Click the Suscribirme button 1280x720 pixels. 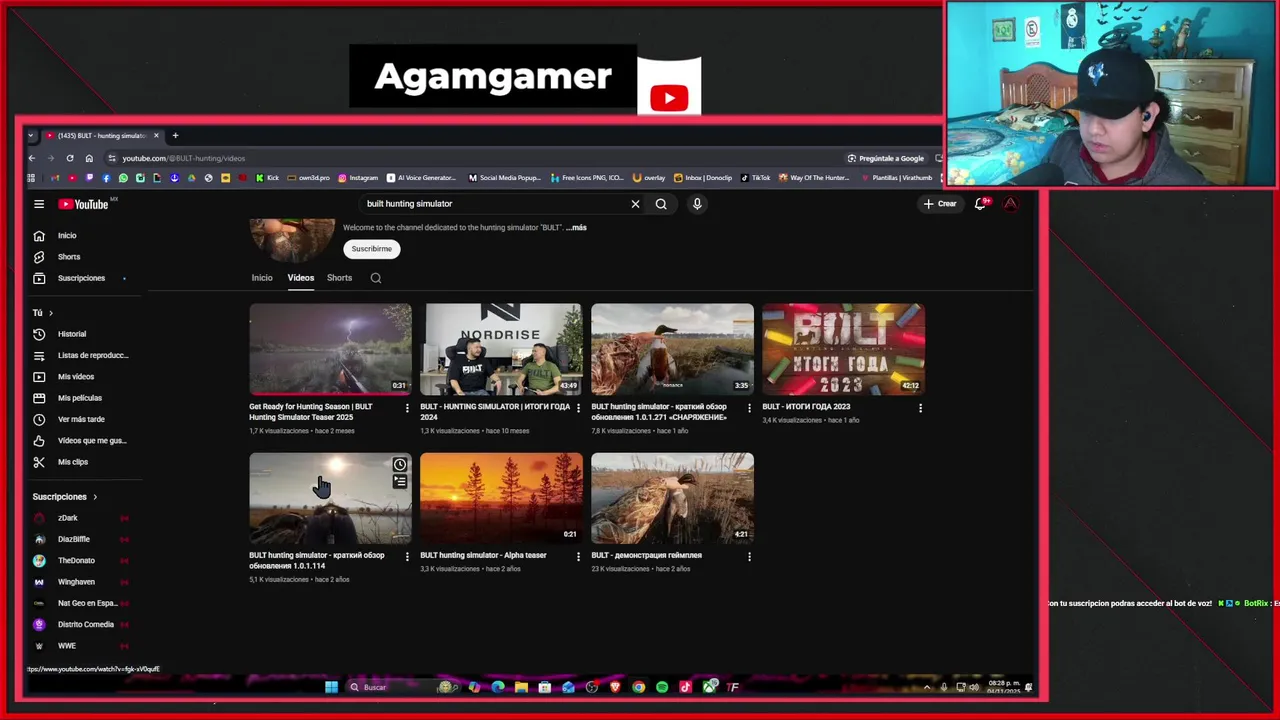pos(371,249)
